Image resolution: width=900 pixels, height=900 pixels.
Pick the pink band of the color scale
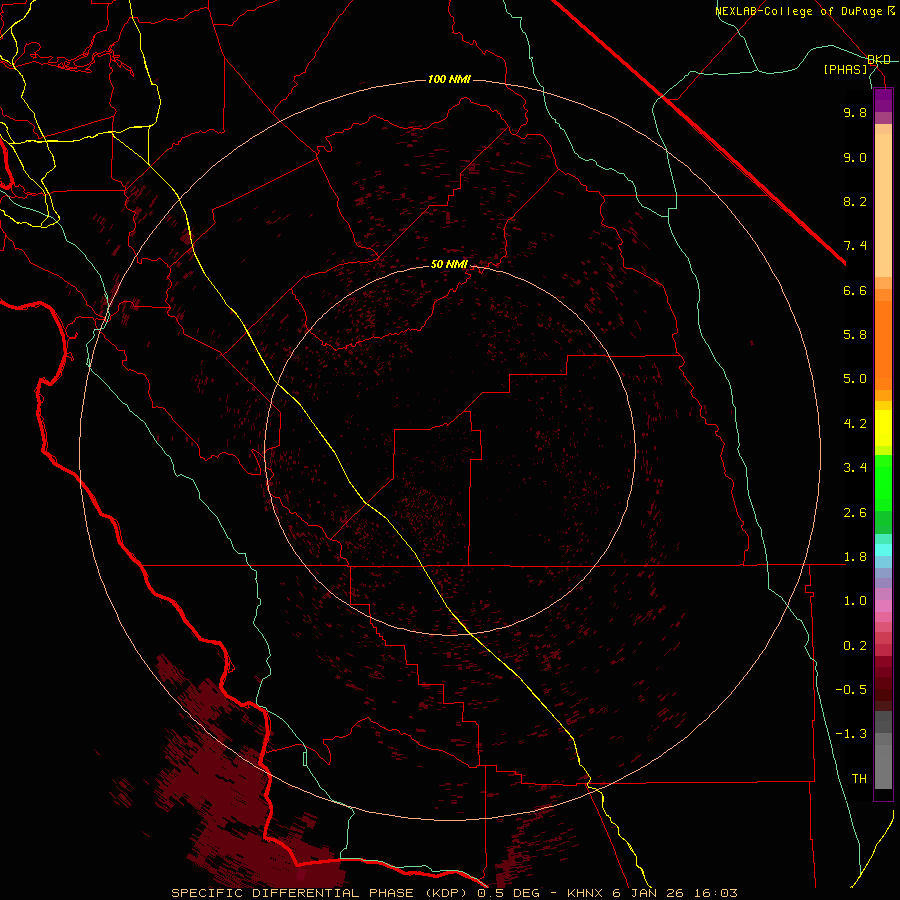pos(883,606)
